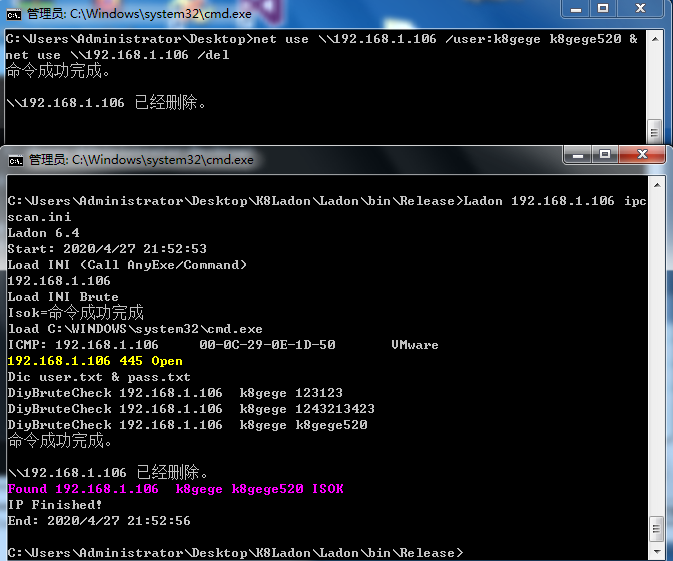This screenshot has height=561, width=673.
Task: Close the top cmd.exe window
Action: click(x=641, y=8)
